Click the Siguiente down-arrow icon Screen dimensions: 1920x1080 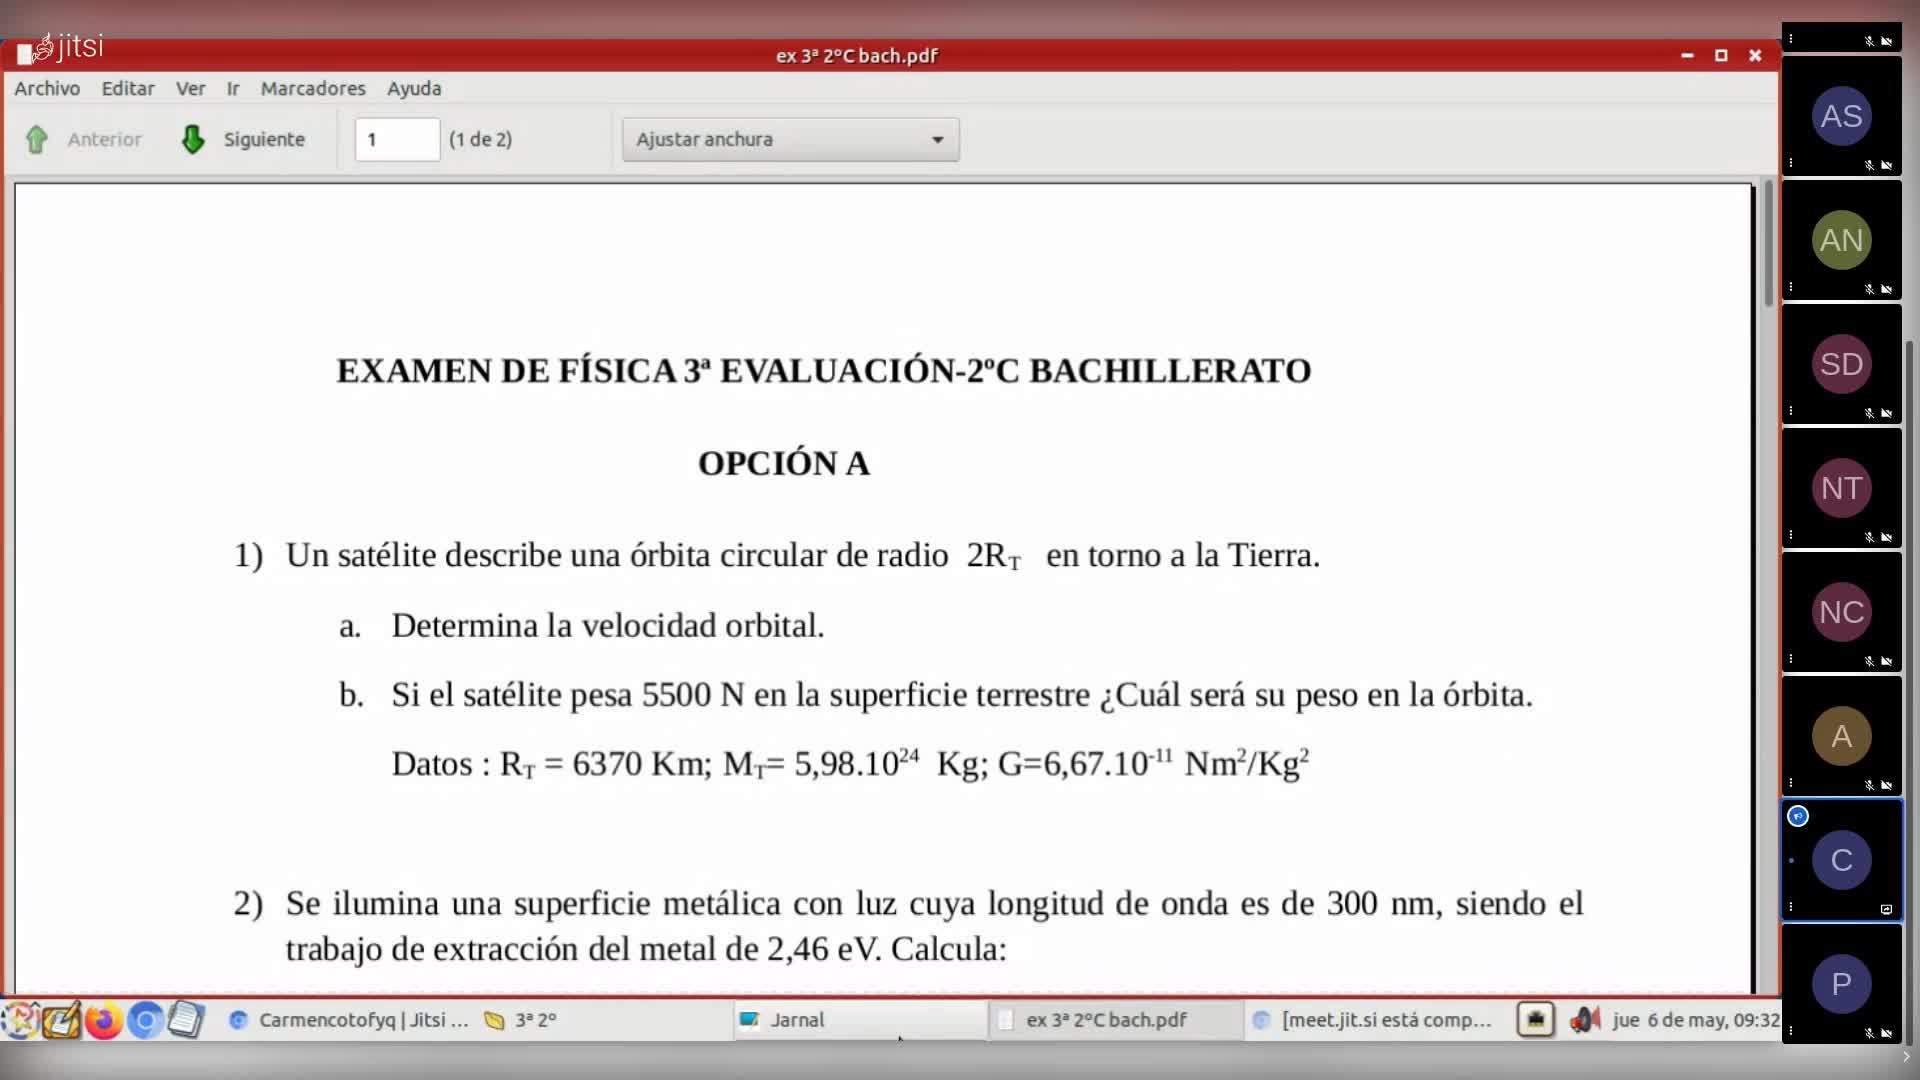point(193,139)
